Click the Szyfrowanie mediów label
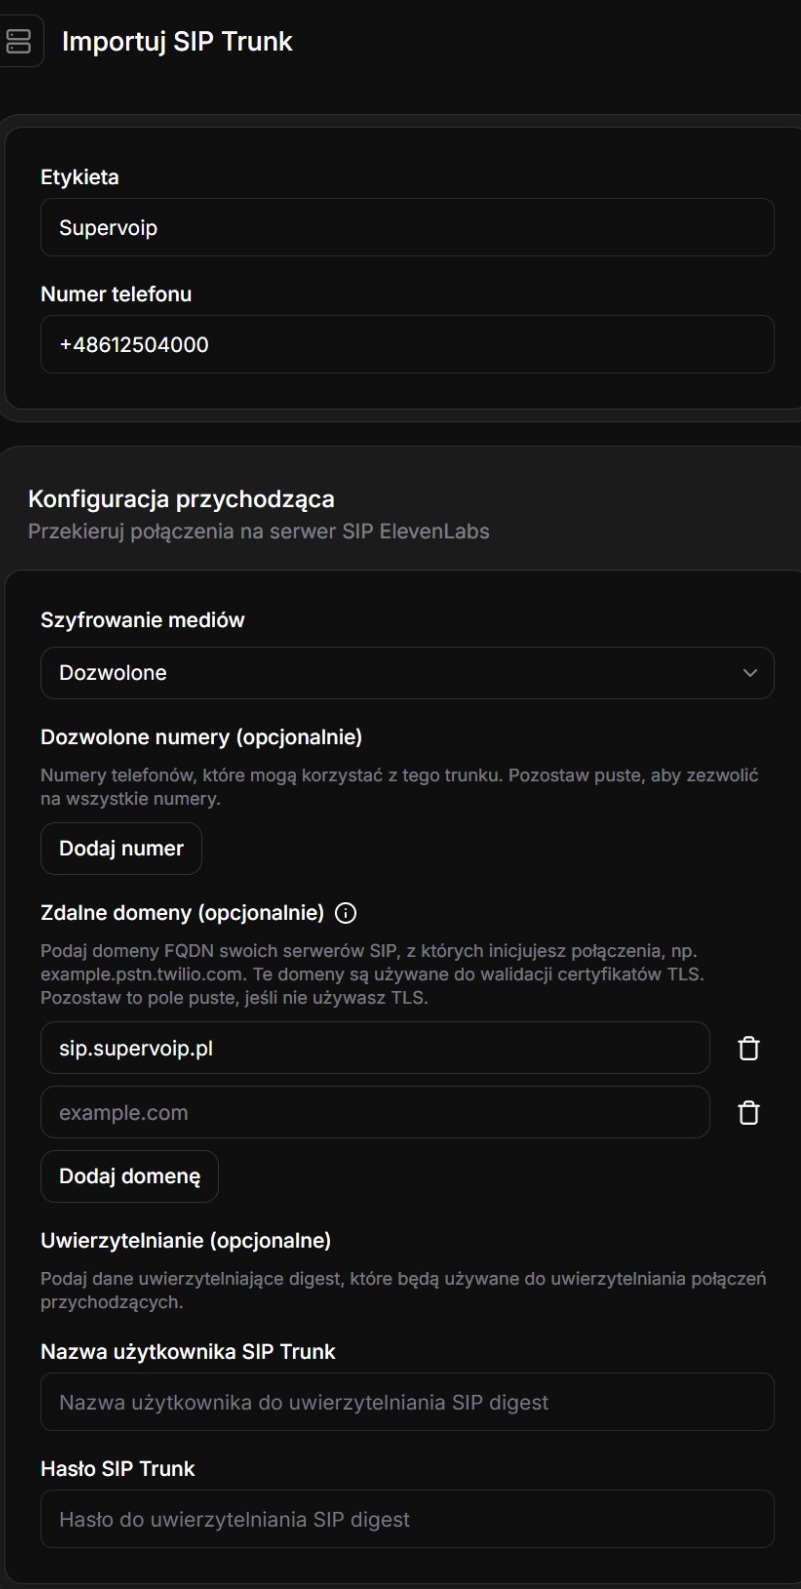The height and width of the screenshot is (1589, 801). (142, 620)
